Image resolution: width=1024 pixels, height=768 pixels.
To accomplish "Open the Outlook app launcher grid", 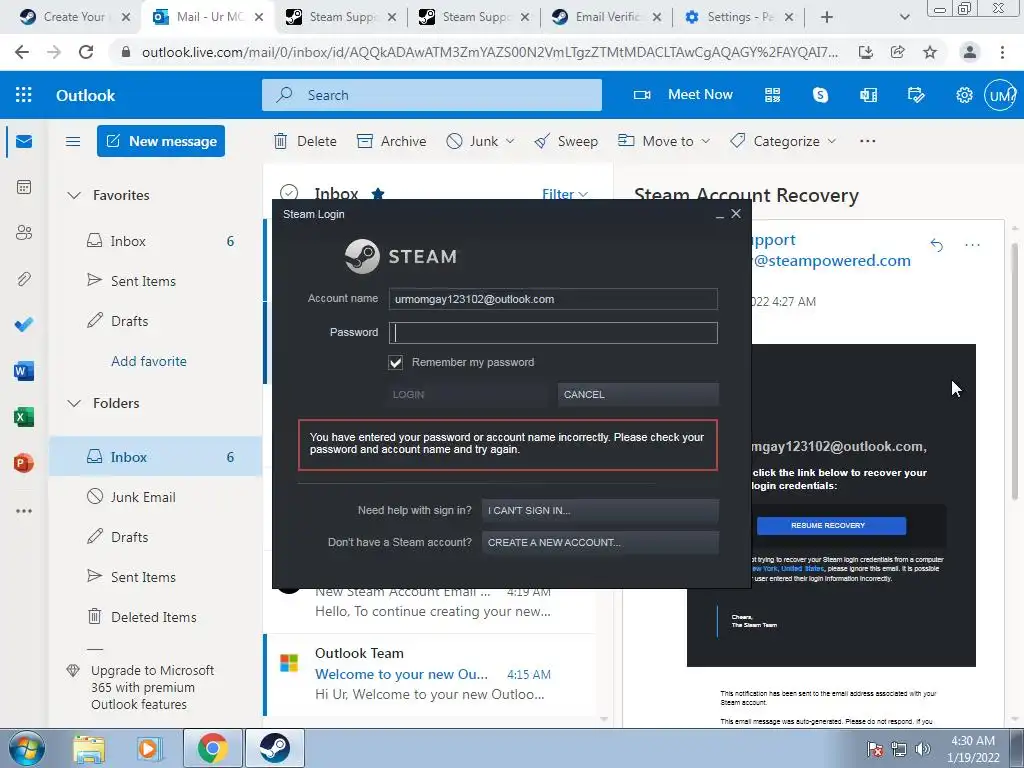I will (x=24, y=95).
